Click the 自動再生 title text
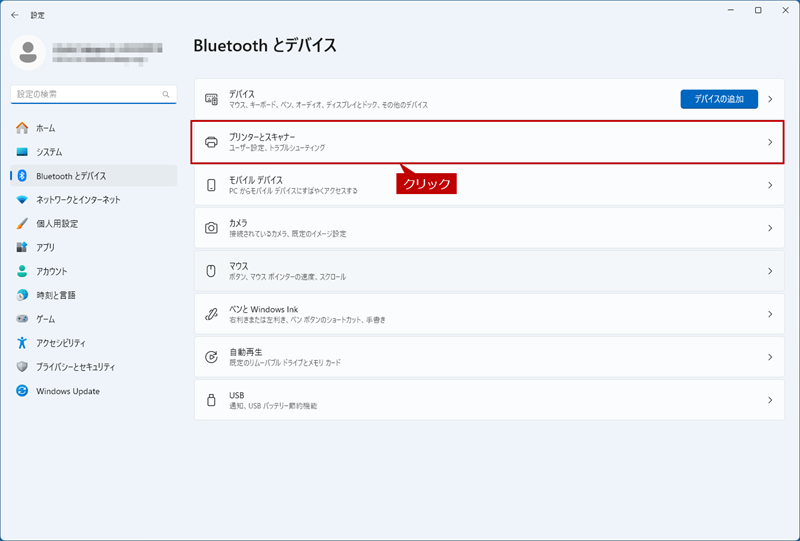 pyautogui.click(x=245, y=352)
